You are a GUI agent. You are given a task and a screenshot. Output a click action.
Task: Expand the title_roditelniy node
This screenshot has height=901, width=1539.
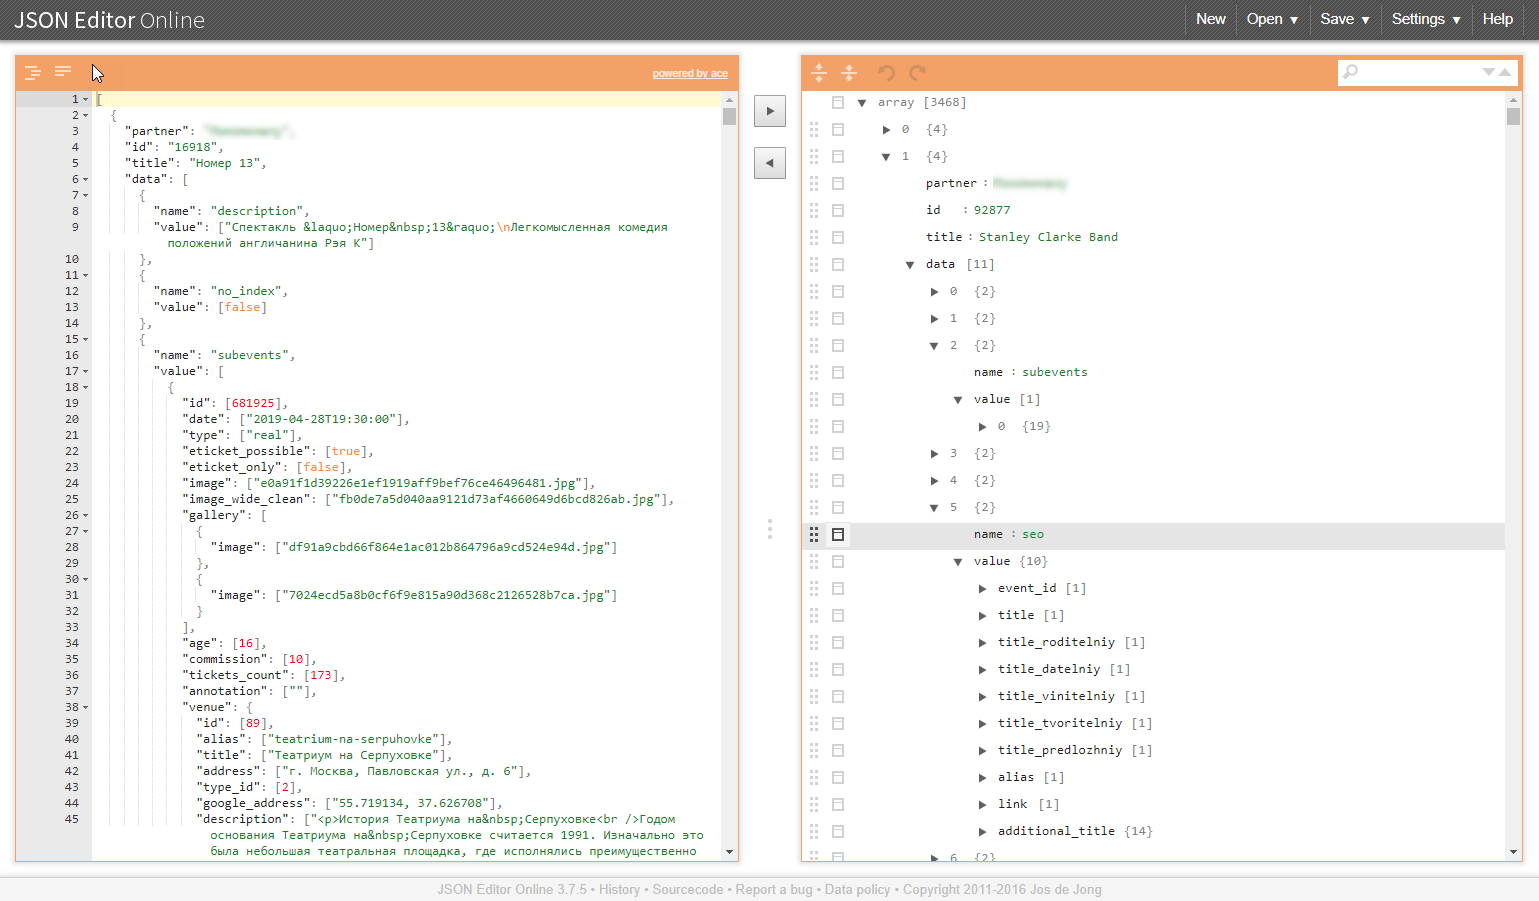982,643
